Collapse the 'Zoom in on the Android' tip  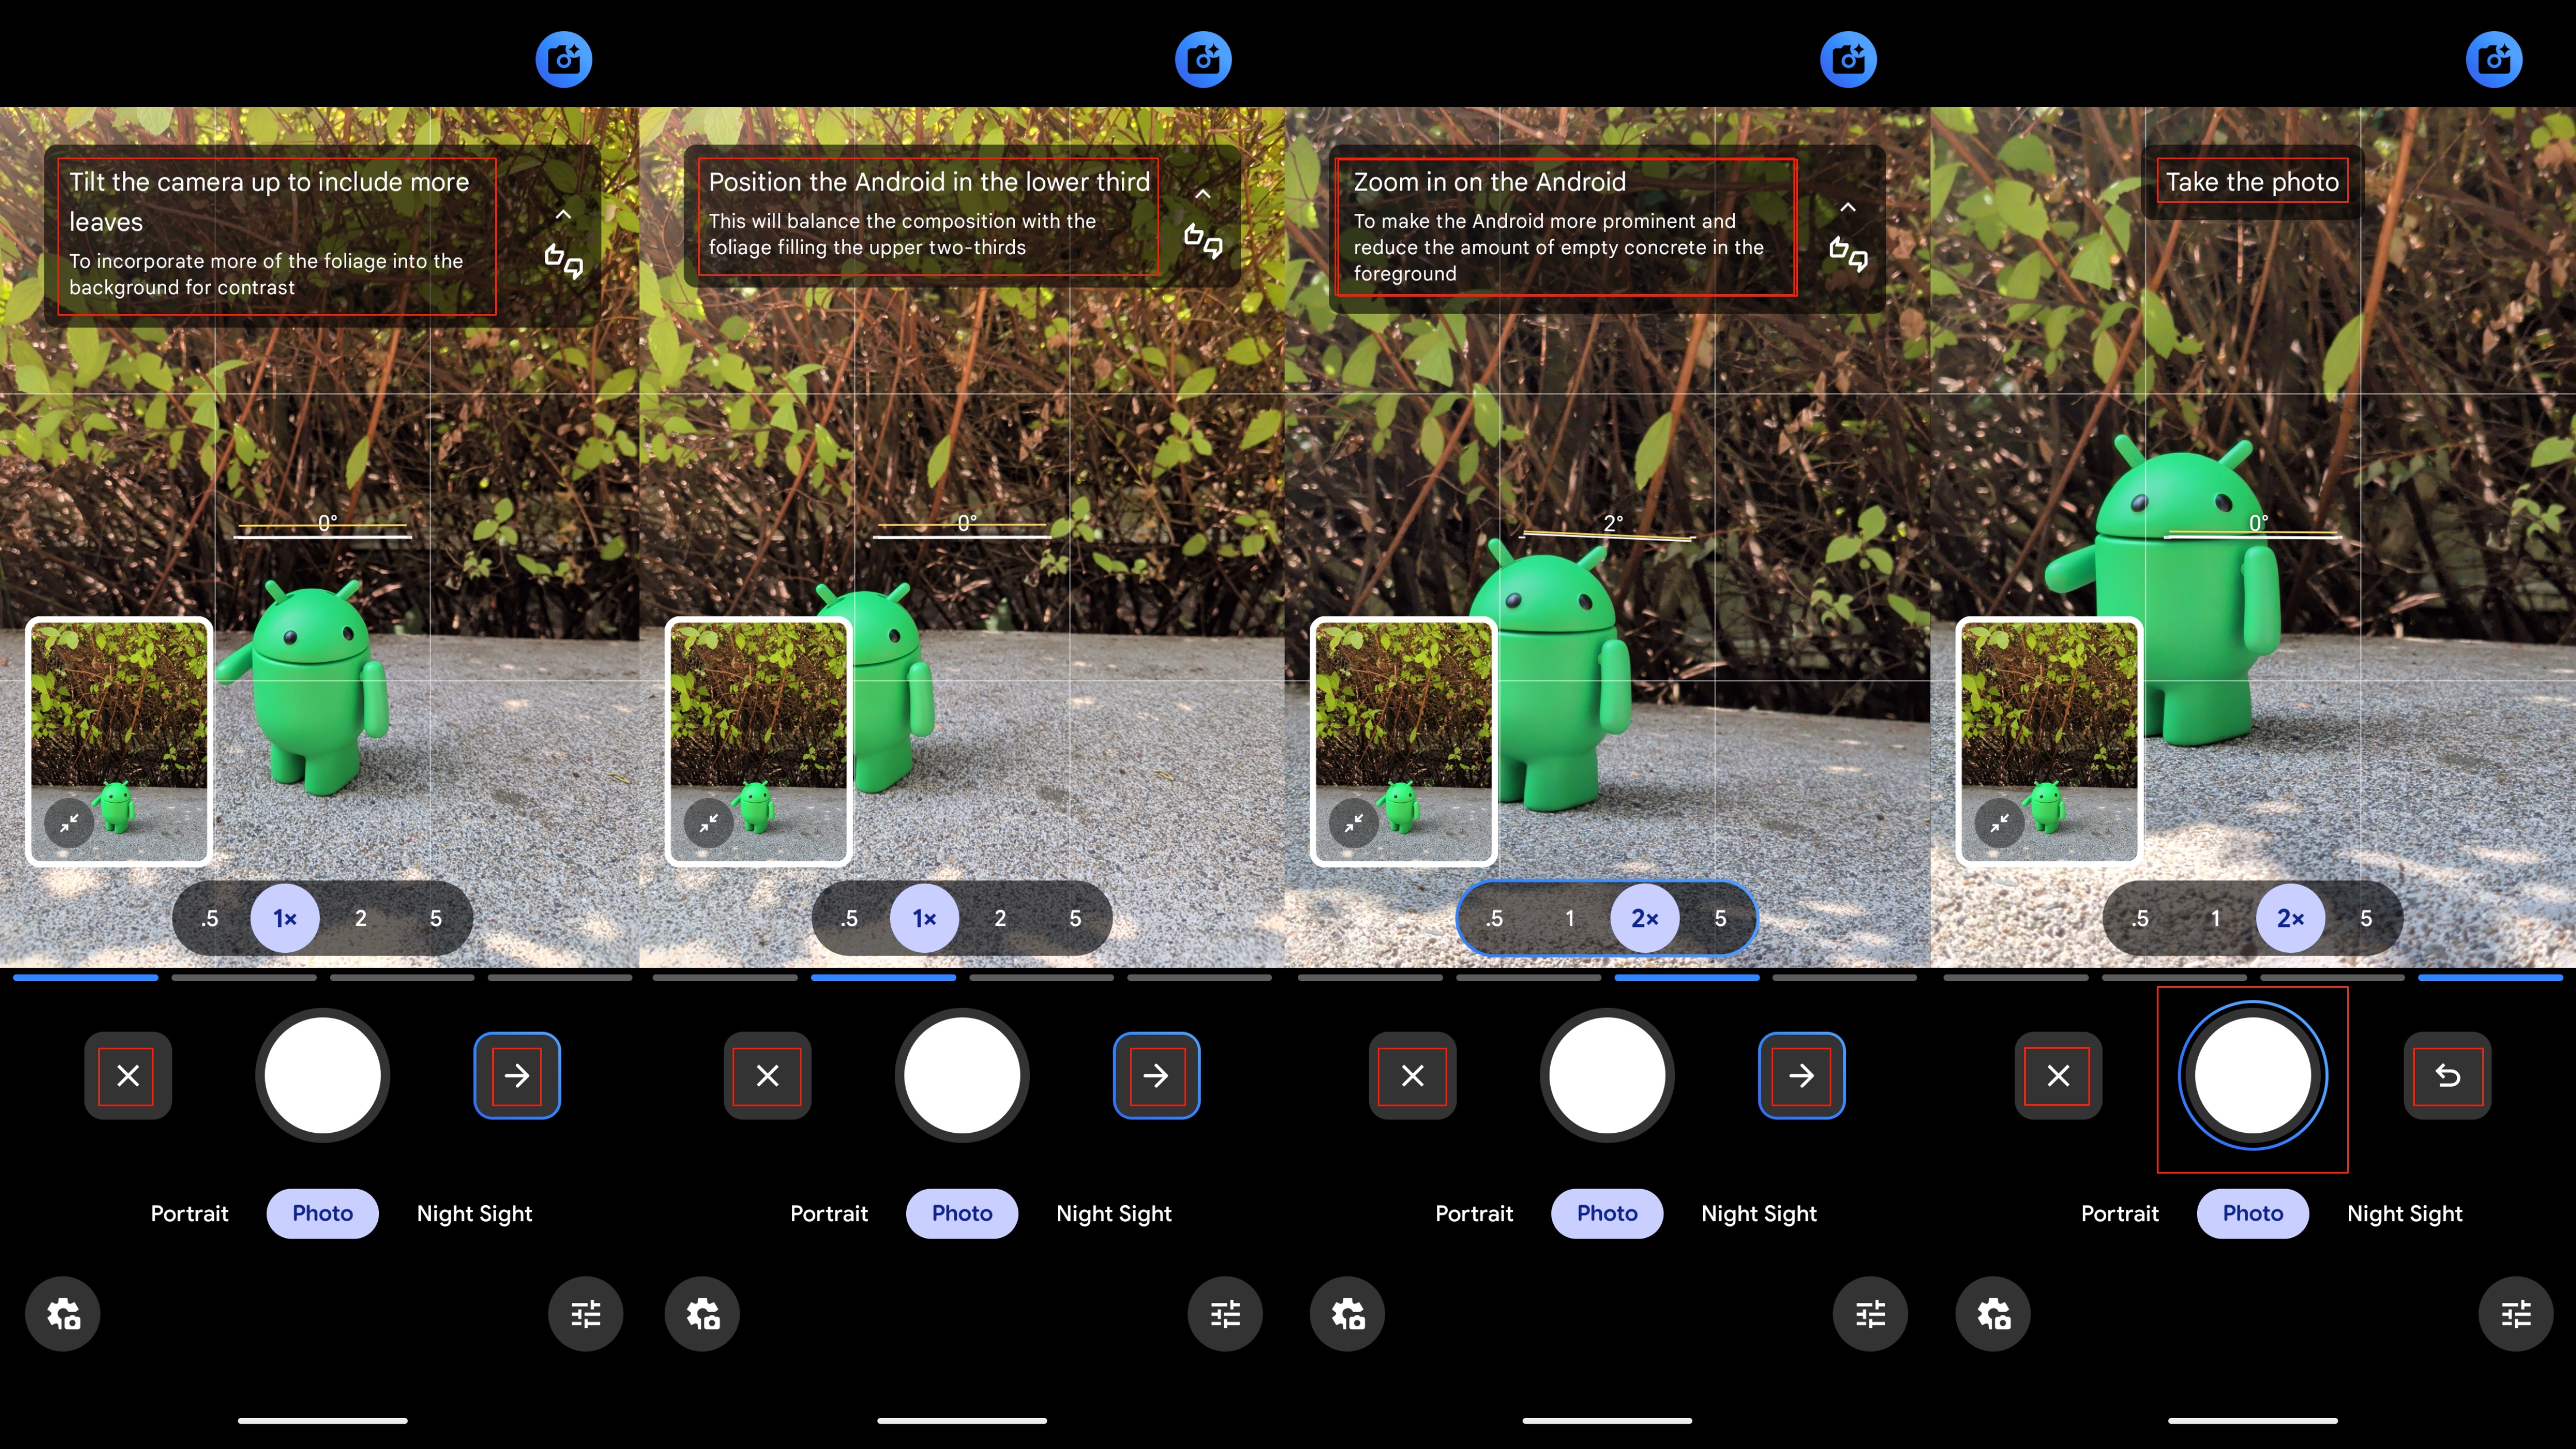pos(1847,208)
